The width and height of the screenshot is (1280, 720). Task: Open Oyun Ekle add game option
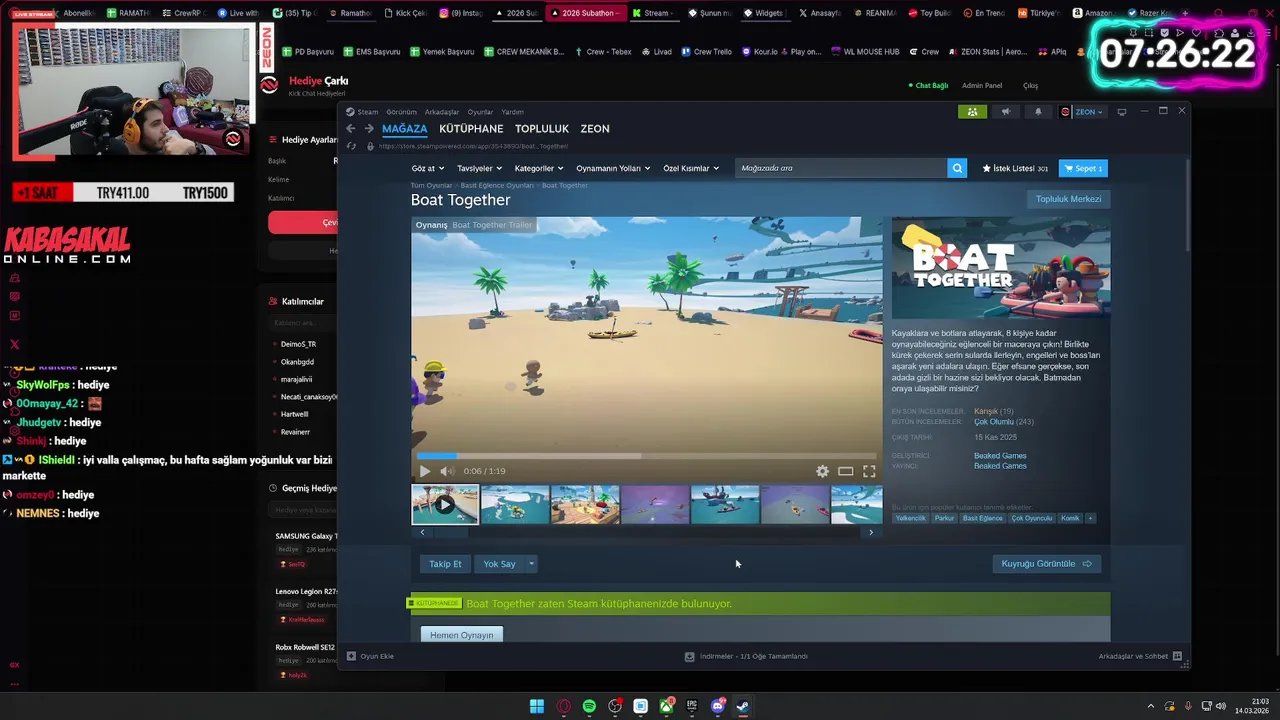click(370, 656)
